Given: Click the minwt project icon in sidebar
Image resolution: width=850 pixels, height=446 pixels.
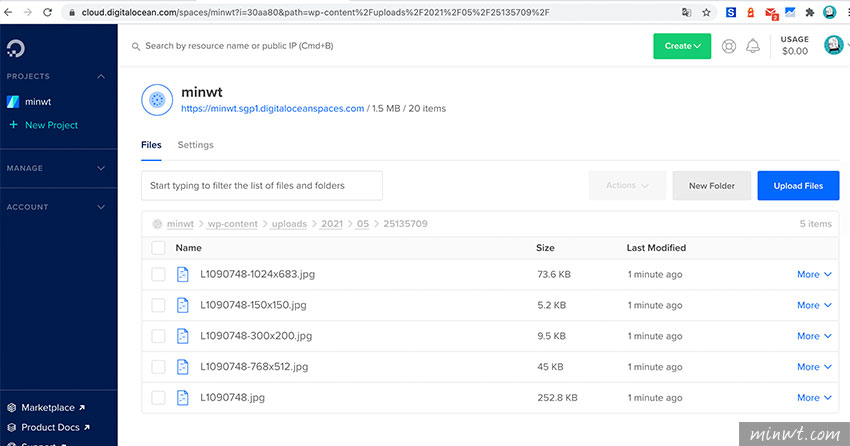Looking at the screenshot, I should coord(13,101).
